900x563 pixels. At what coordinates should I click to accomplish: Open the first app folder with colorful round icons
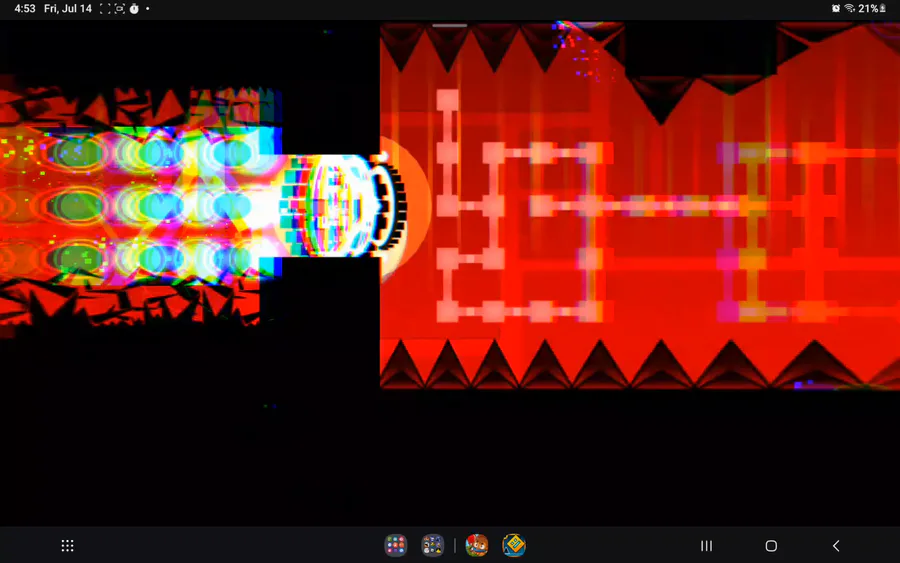[395, 545]
